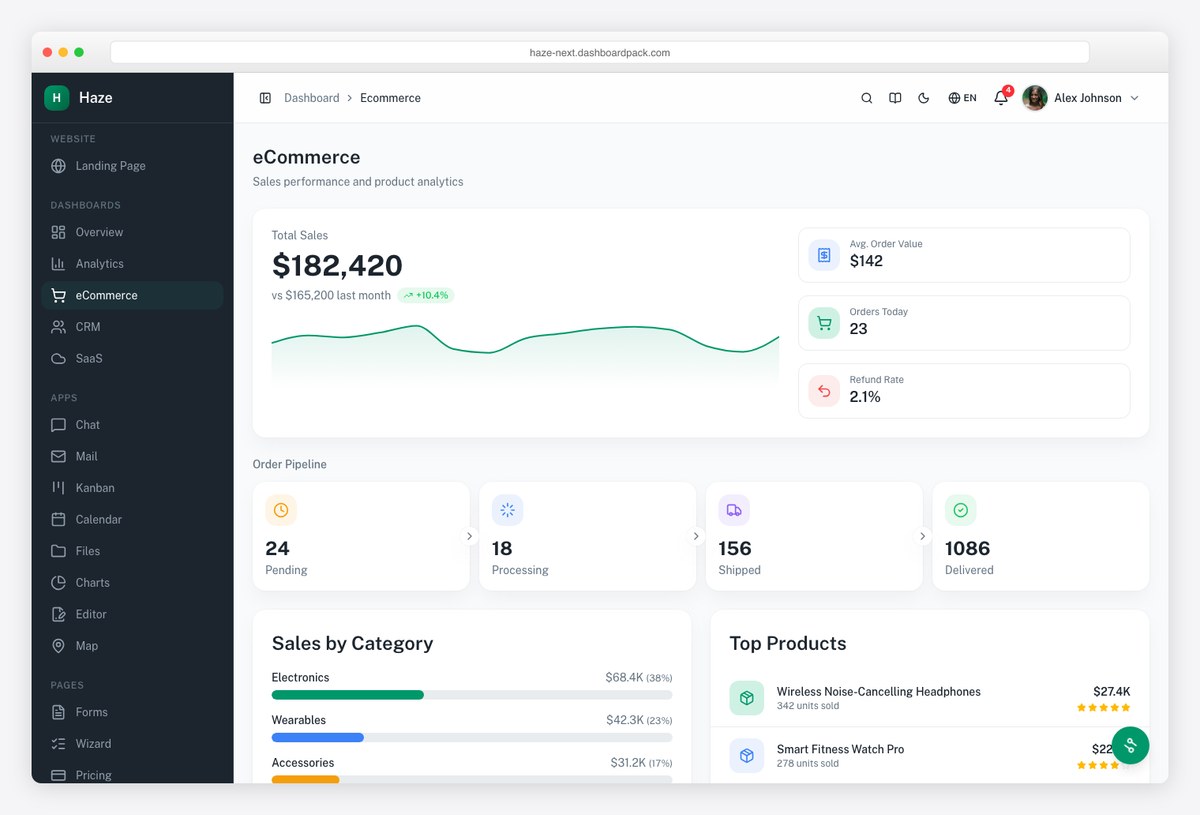Open the Mail app

coord(132,456)
